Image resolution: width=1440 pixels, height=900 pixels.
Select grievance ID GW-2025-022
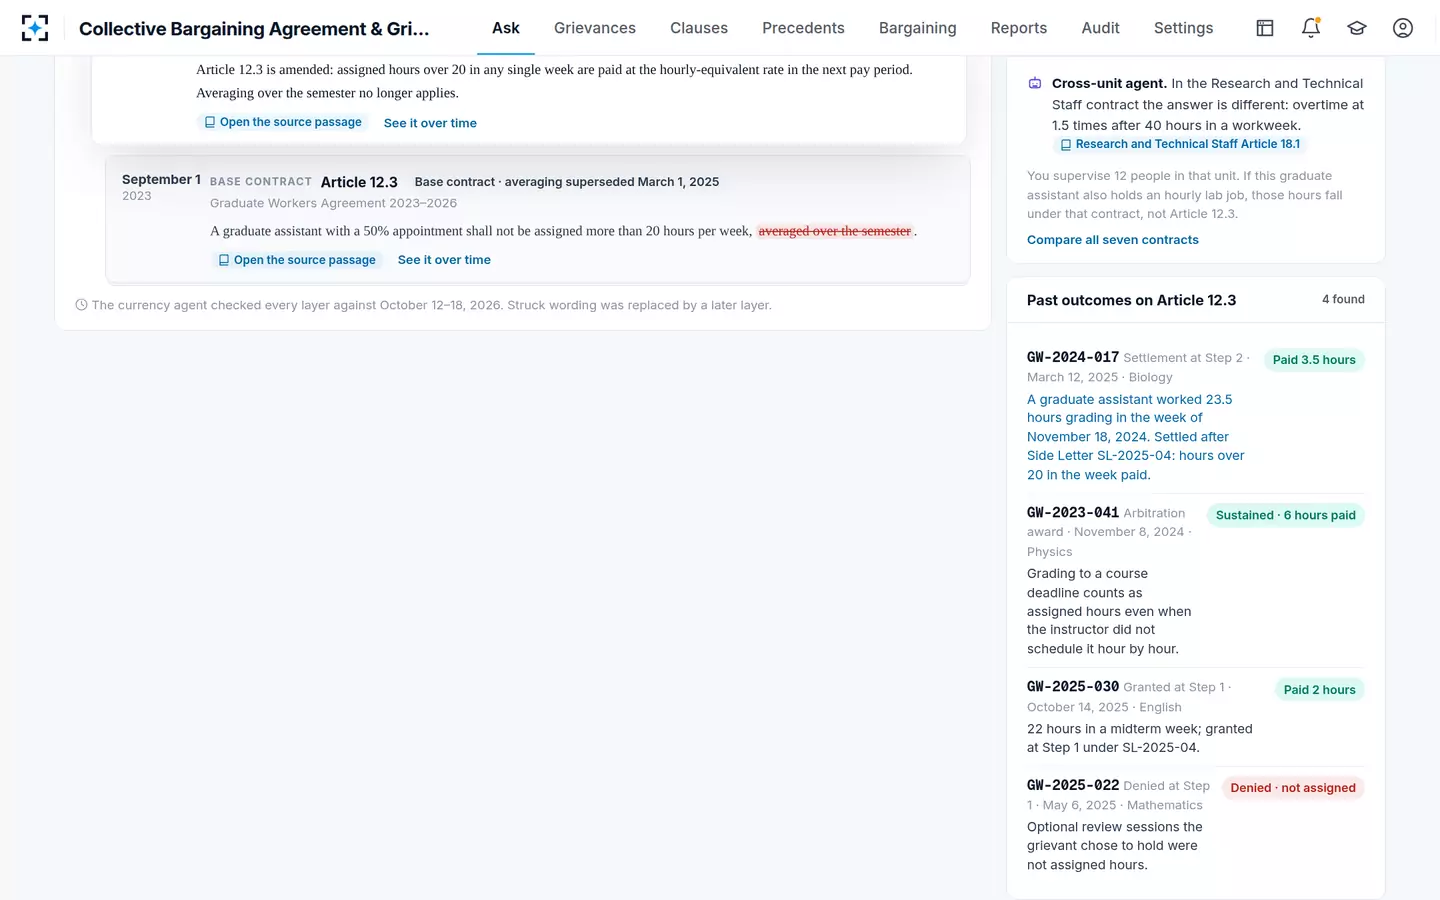(x=1073, y=785)
